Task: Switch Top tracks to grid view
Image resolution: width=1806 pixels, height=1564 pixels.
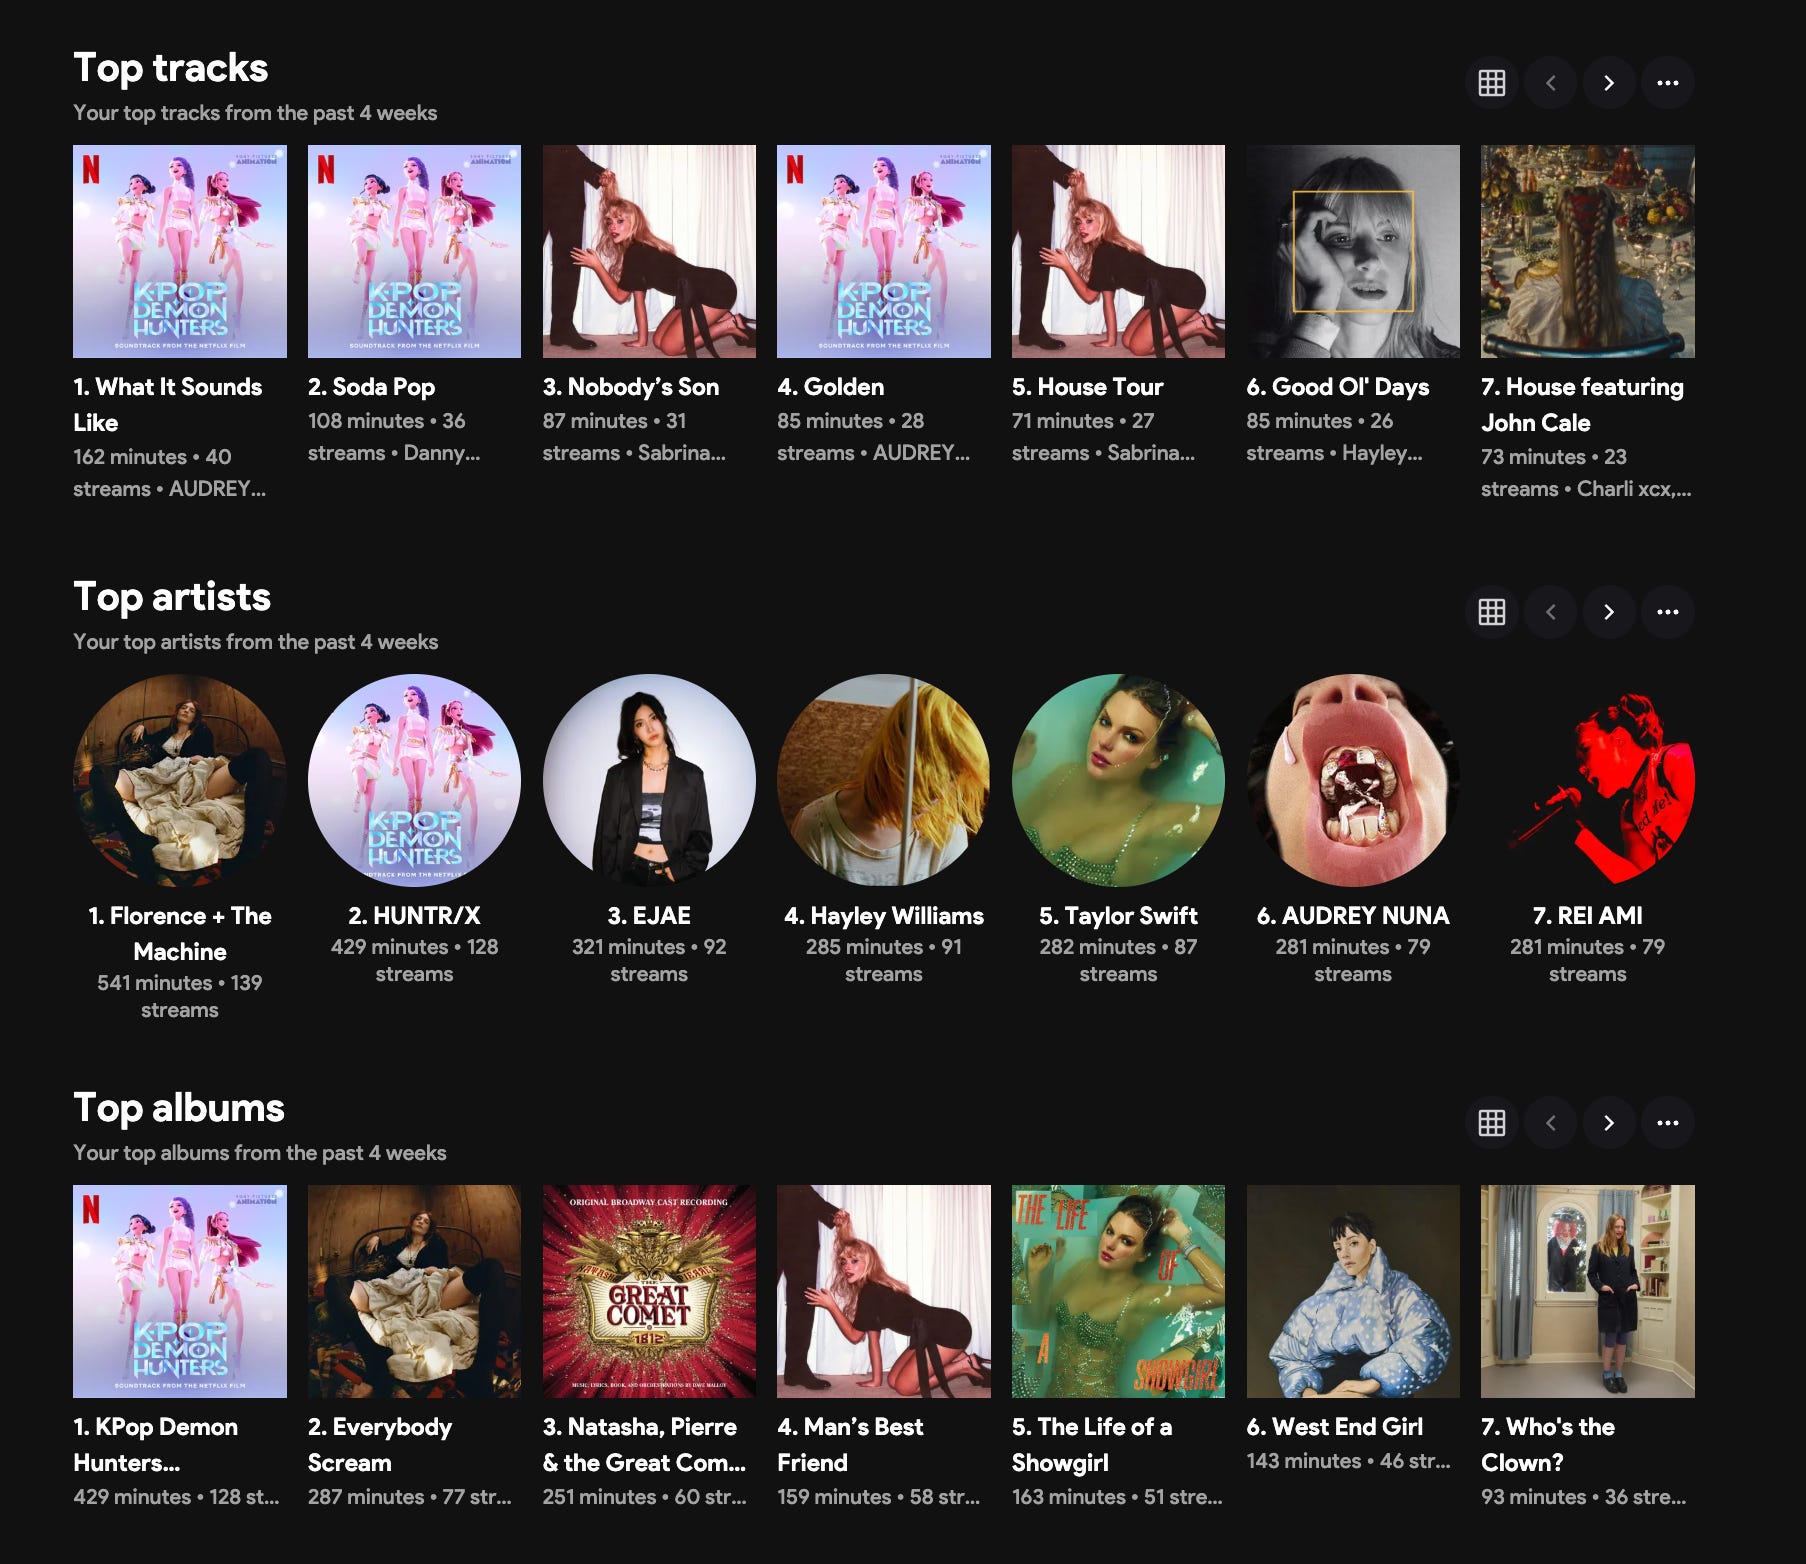Action: (1491, 83)
